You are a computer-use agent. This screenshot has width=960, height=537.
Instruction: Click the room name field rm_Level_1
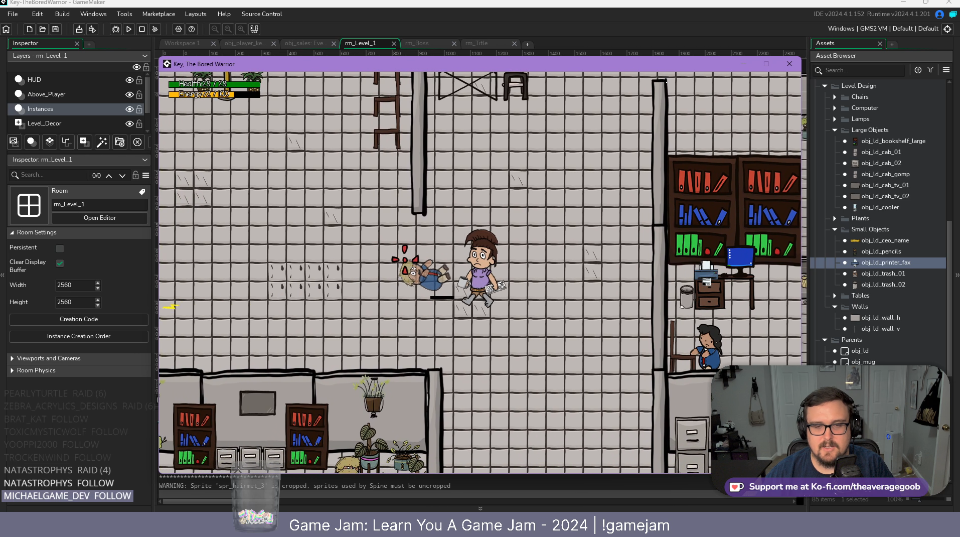click(x=99, y=204)
